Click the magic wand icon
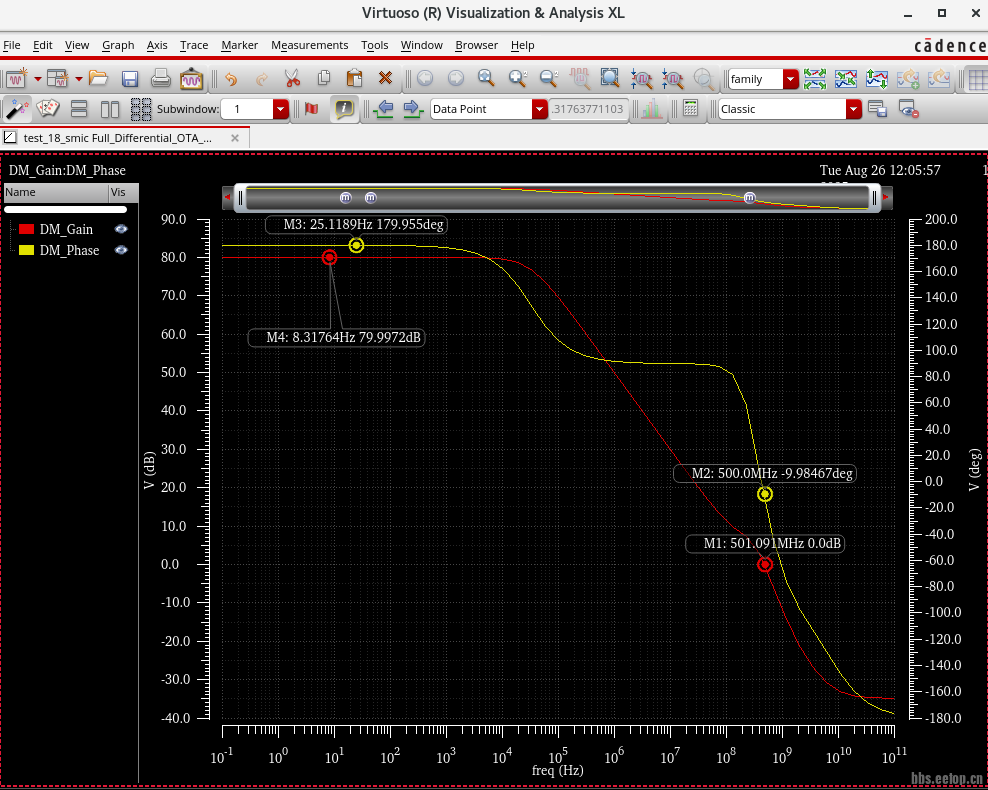This screenshot has height=790, width=988. pyautogui.click(x=17, y=109)
